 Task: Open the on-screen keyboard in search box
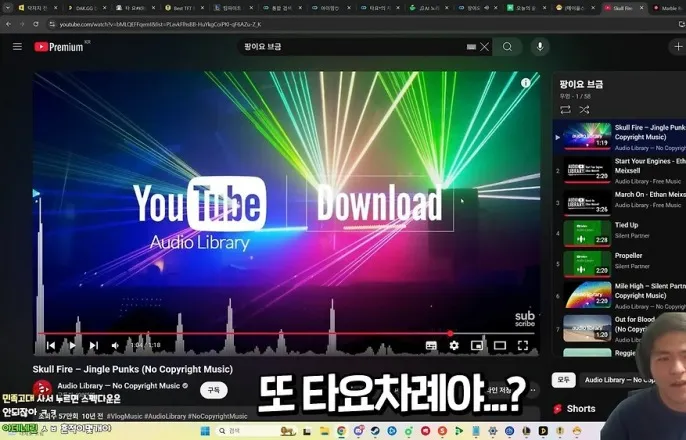(471, 47)
